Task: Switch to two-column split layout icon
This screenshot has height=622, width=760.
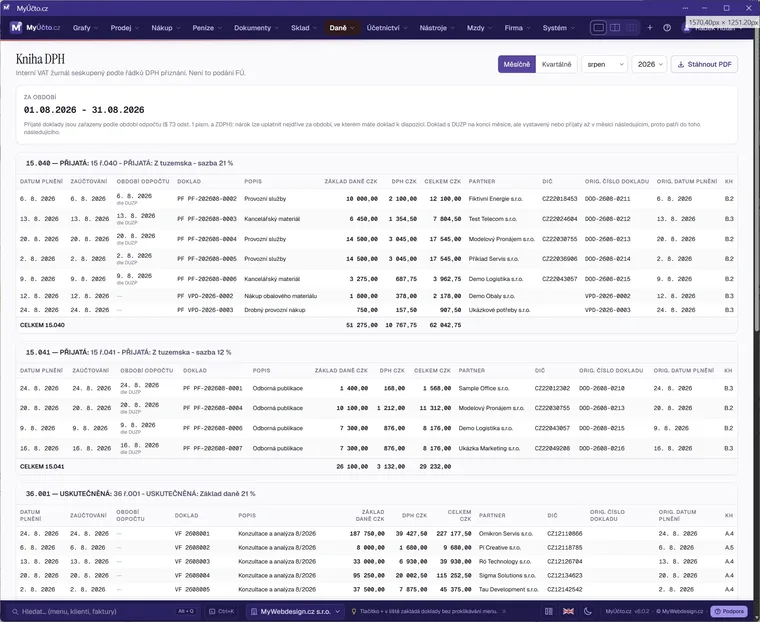Action: (x=615, y=28)
